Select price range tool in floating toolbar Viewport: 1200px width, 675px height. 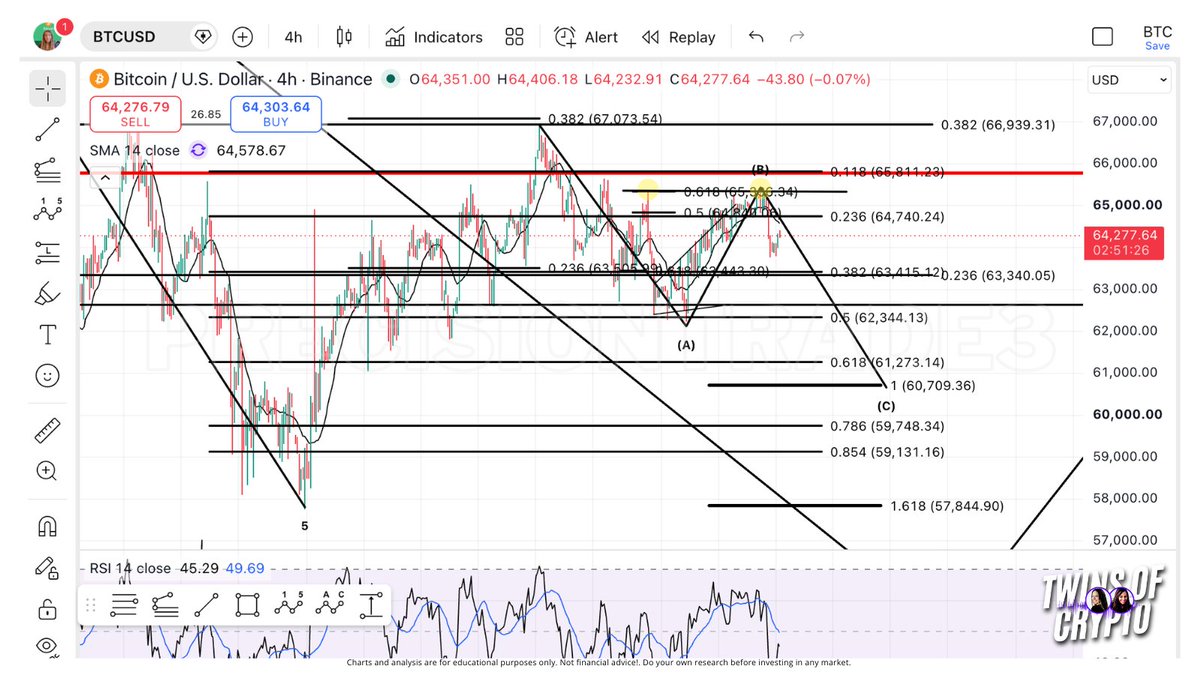click(x=370, y=604)
